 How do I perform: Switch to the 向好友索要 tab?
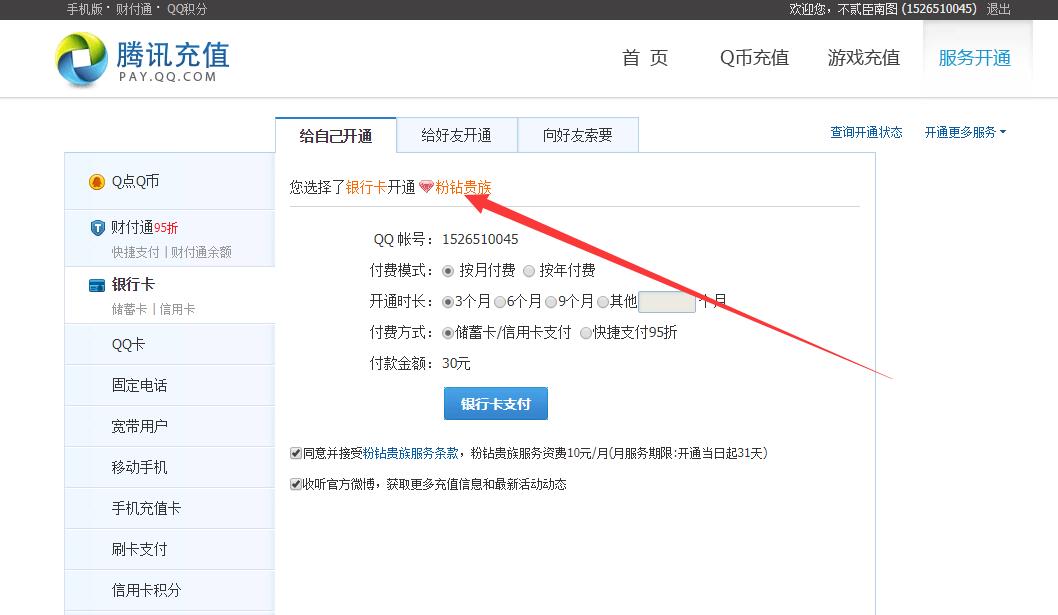point(577,134)
